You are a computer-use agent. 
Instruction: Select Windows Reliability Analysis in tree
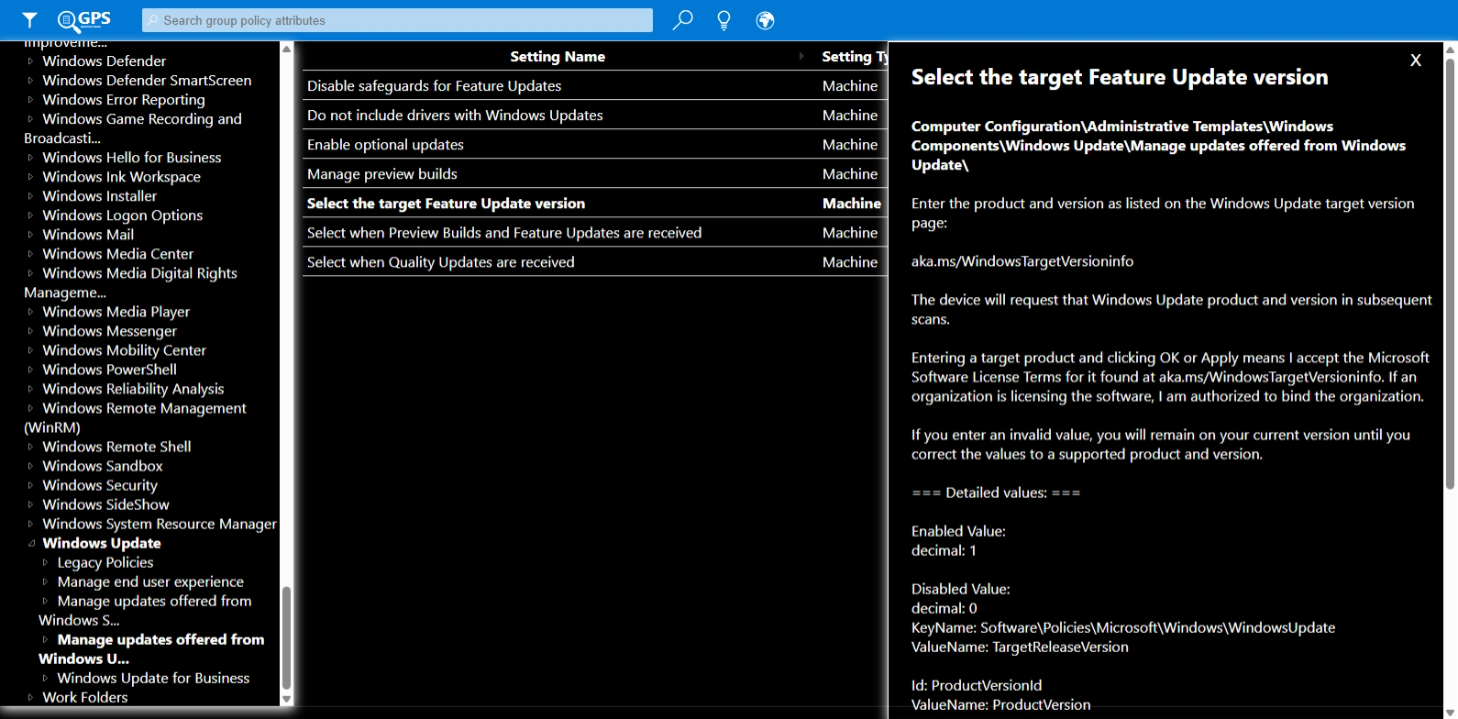133,389
